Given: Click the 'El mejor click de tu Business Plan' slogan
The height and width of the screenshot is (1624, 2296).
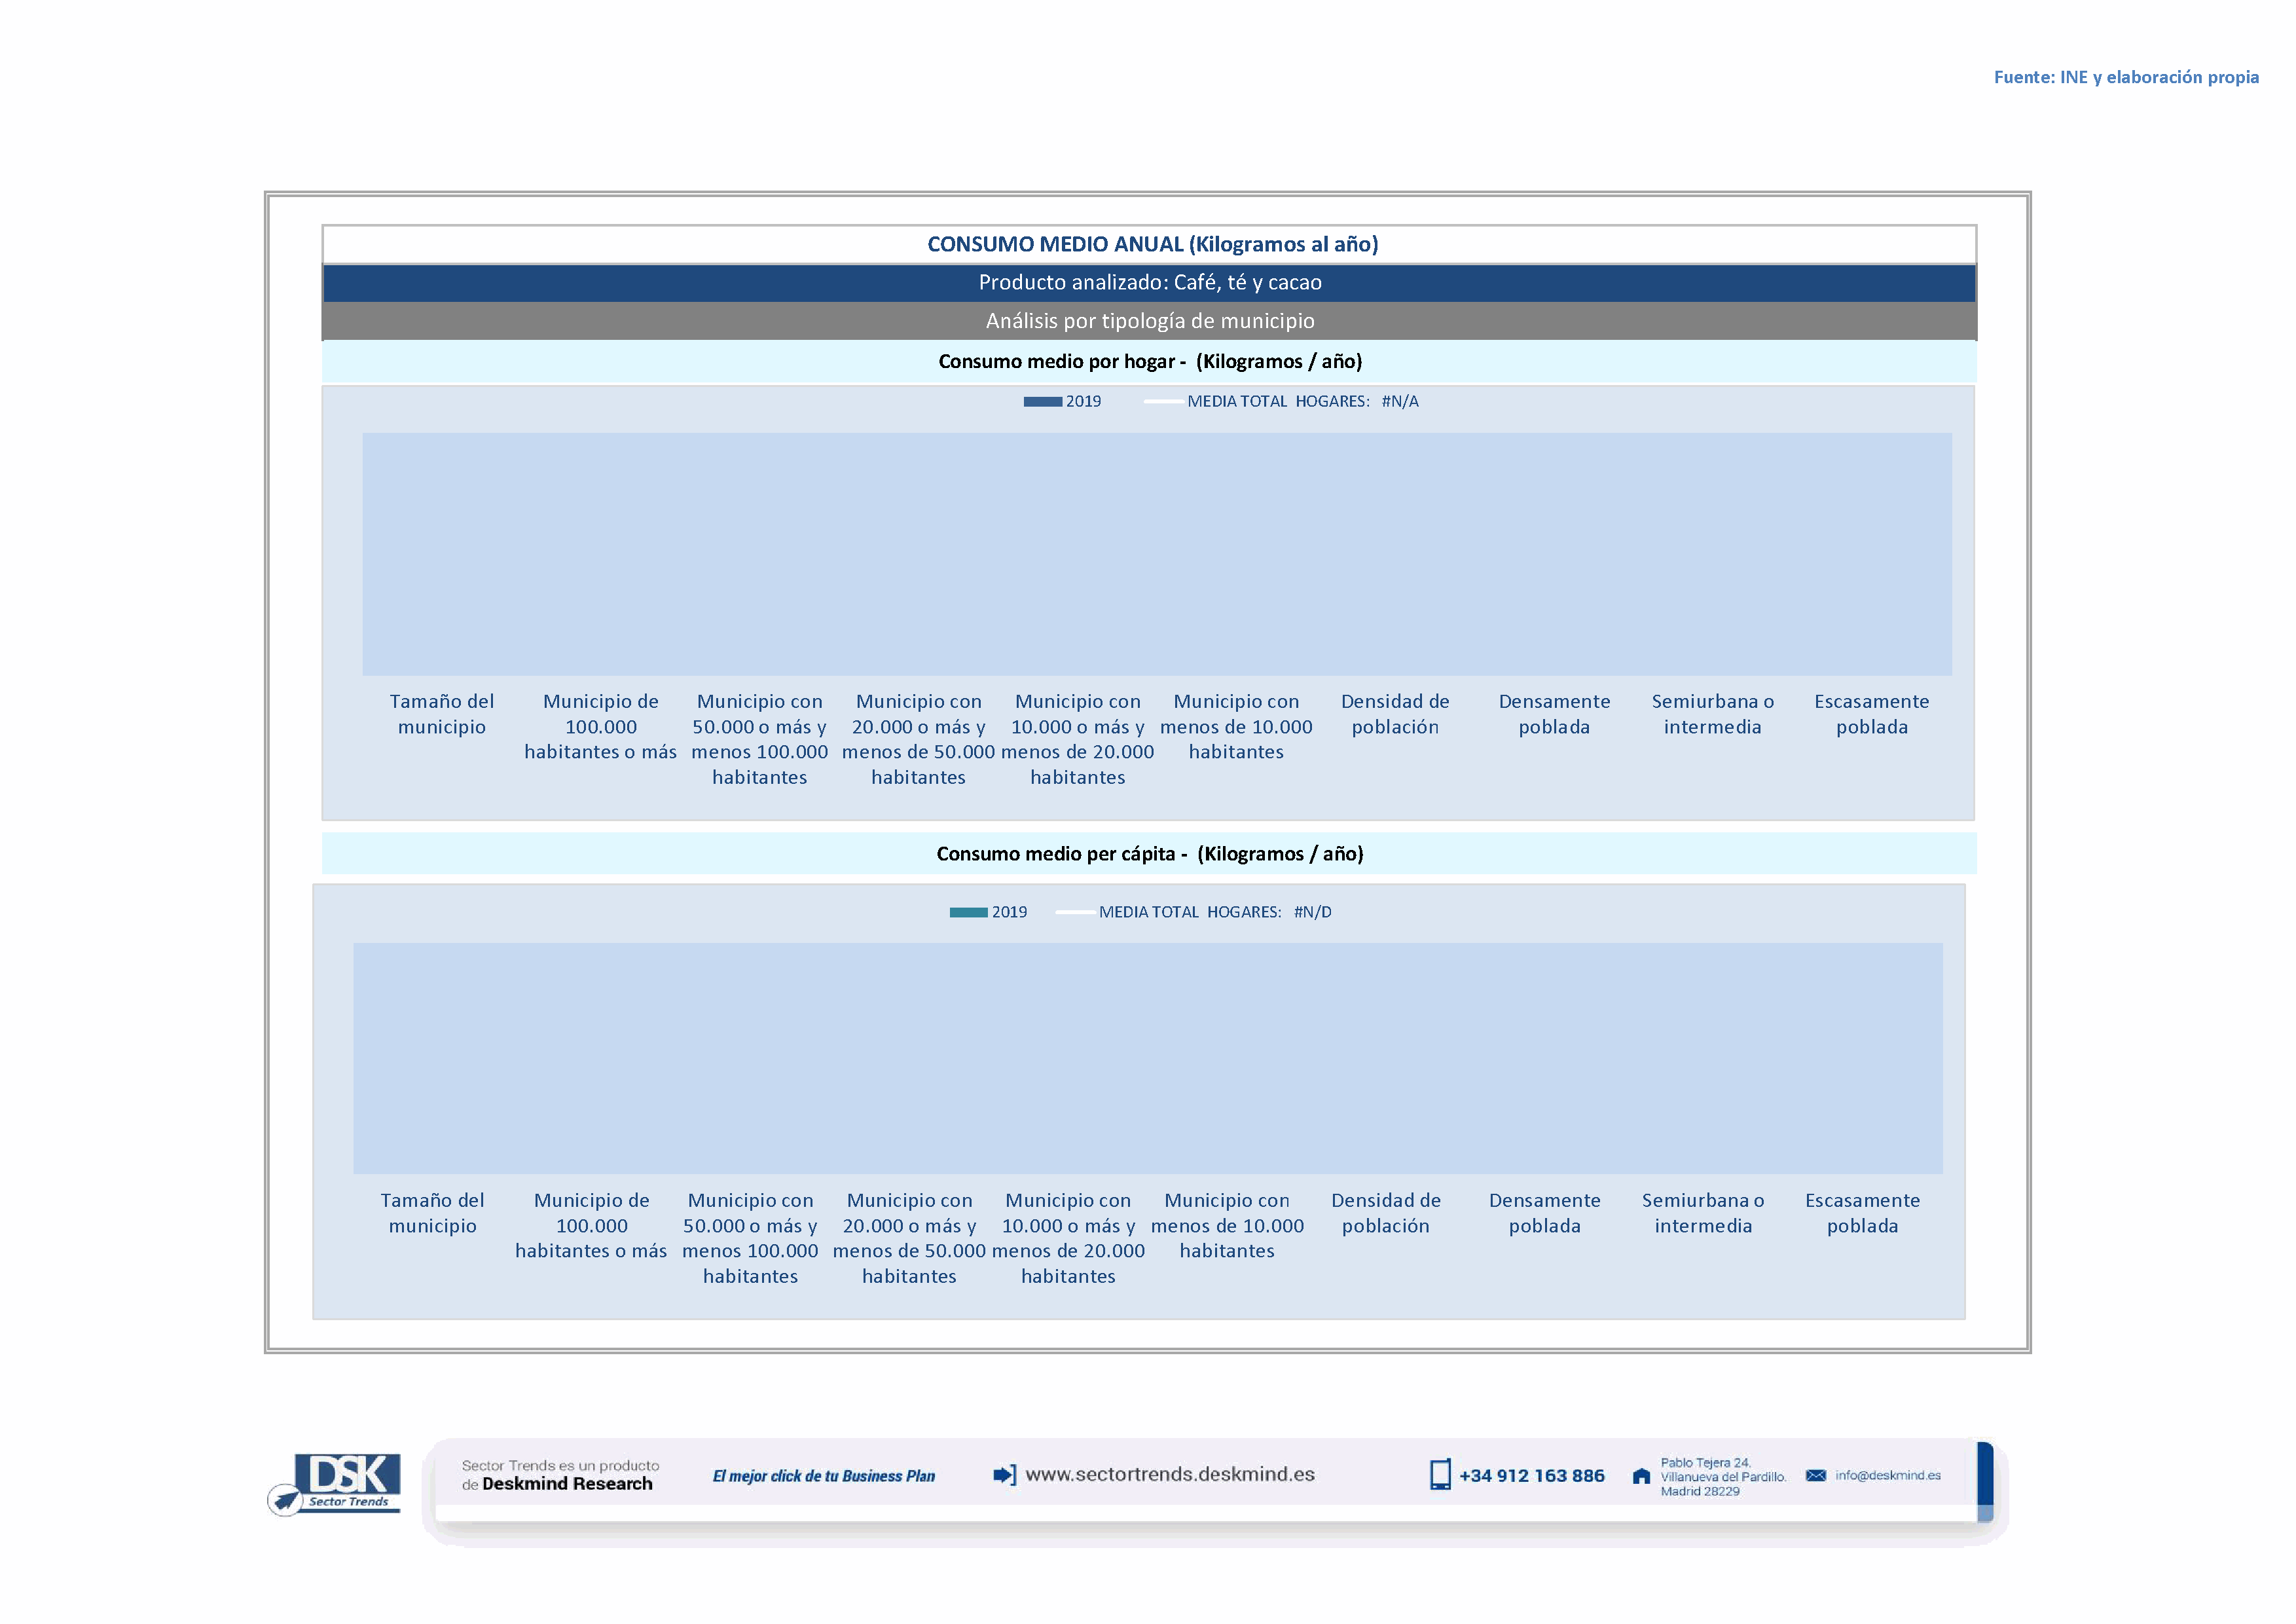Looking at the screenshot, I should tap(823, 1476).
